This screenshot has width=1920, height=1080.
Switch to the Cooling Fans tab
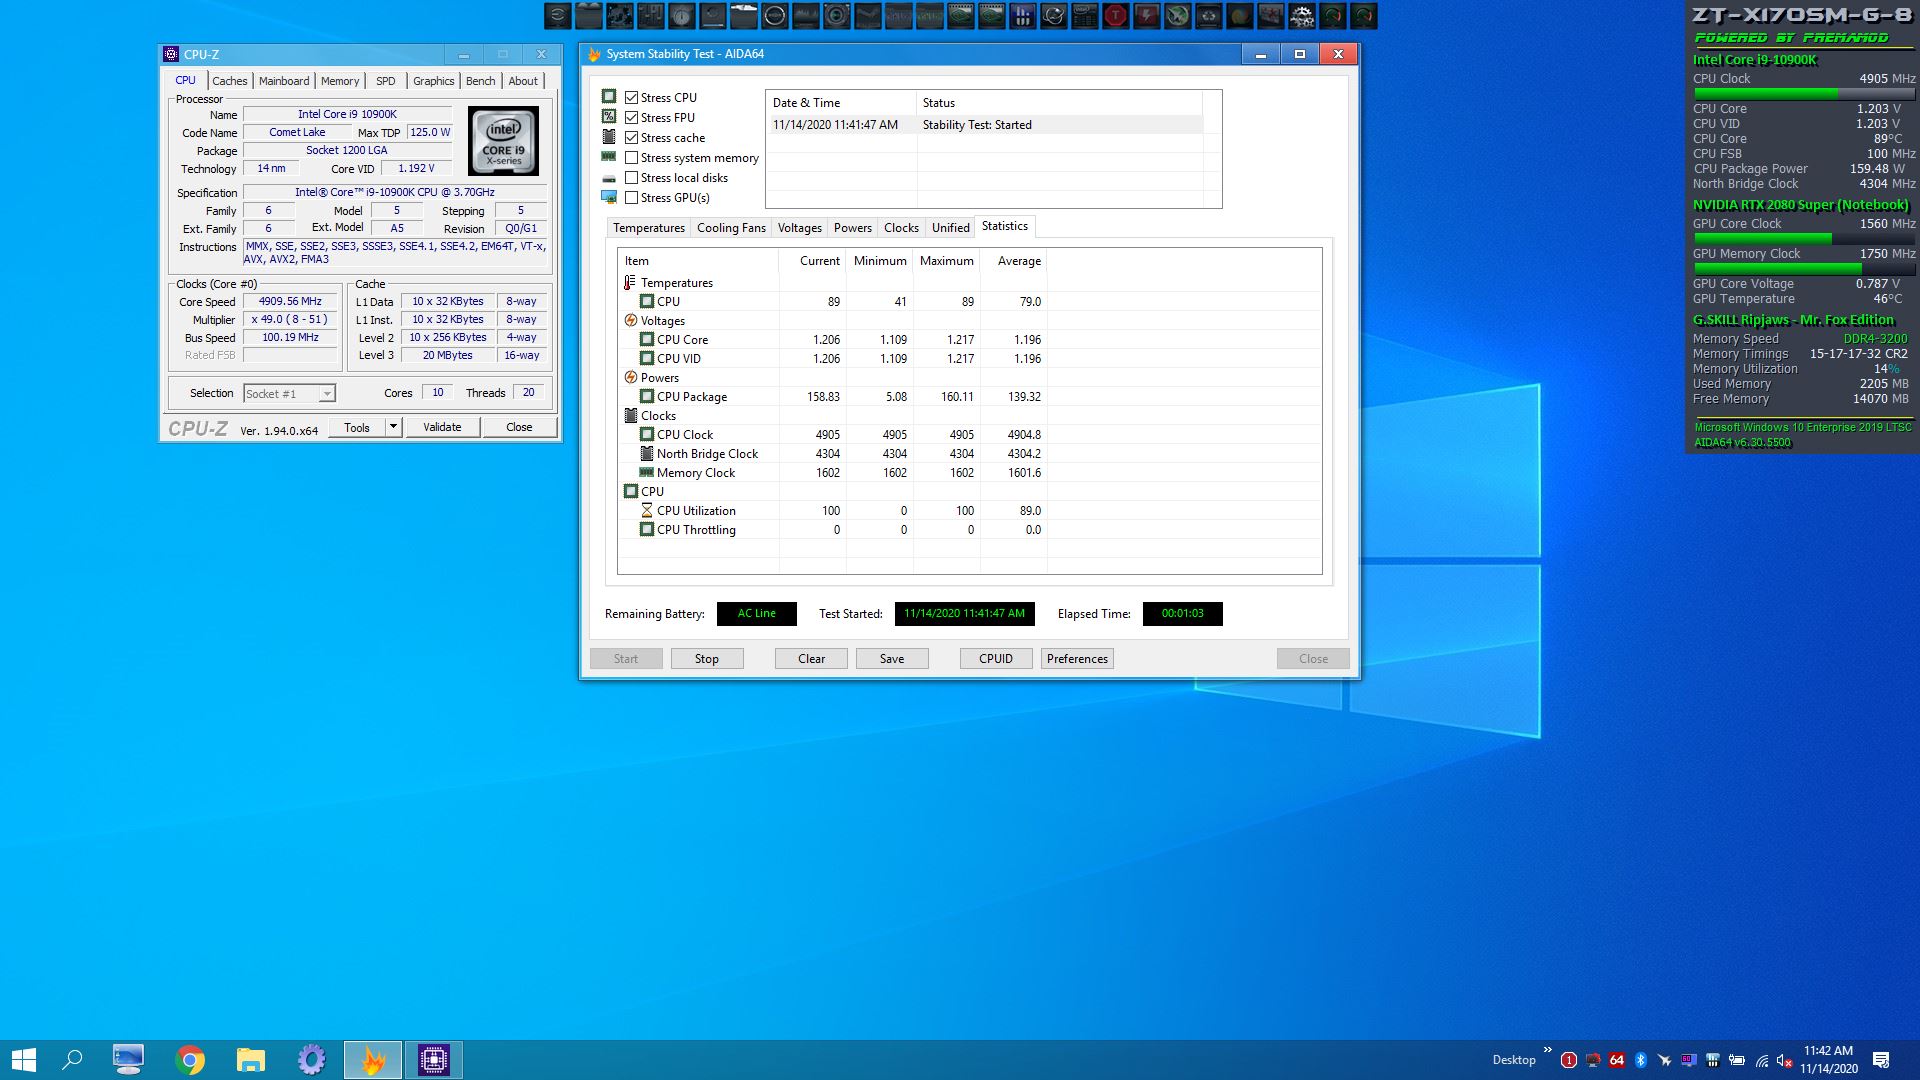731,228
